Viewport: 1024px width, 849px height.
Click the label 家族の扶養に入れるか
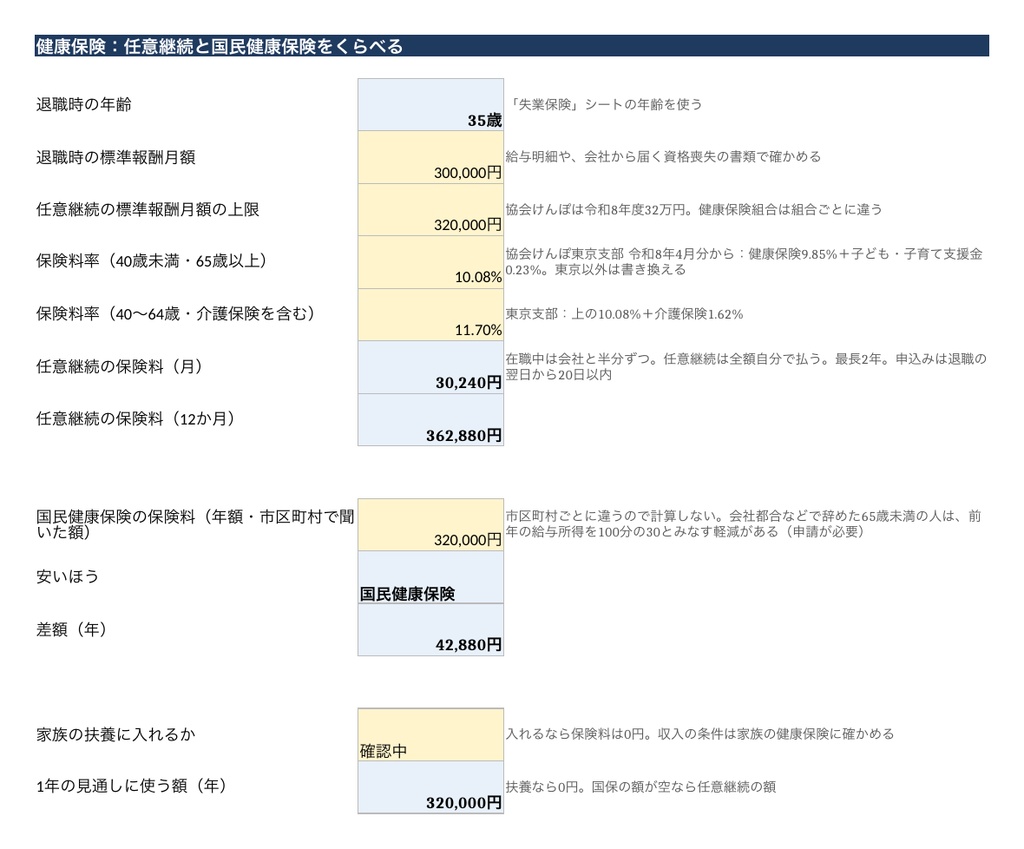116,735
